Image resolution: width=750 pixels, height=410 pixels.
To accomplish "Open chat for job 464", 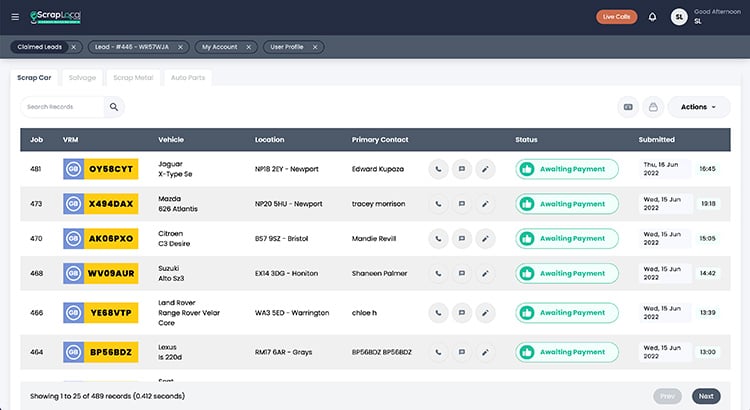I will [462, 352].
